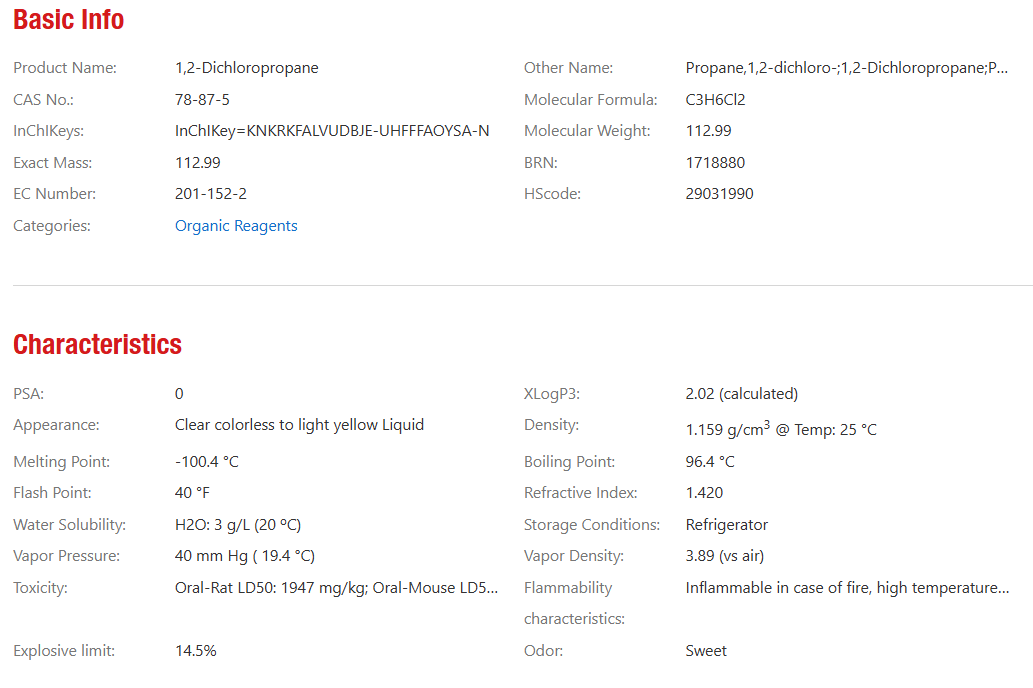This screenshot has height=688, width=1033.
Task: Click the Odor value Sweet
Action: click(706, 651)
